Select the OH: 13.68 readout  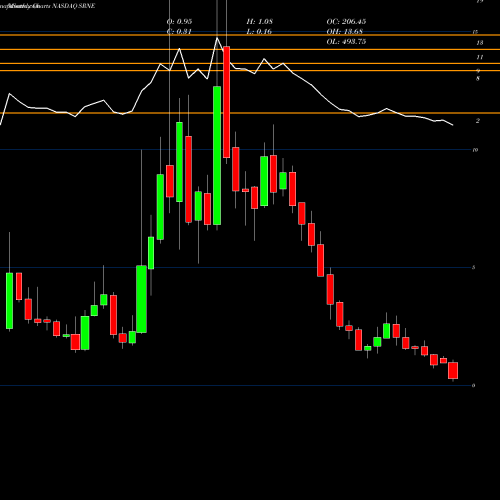(x=345, y=31)
